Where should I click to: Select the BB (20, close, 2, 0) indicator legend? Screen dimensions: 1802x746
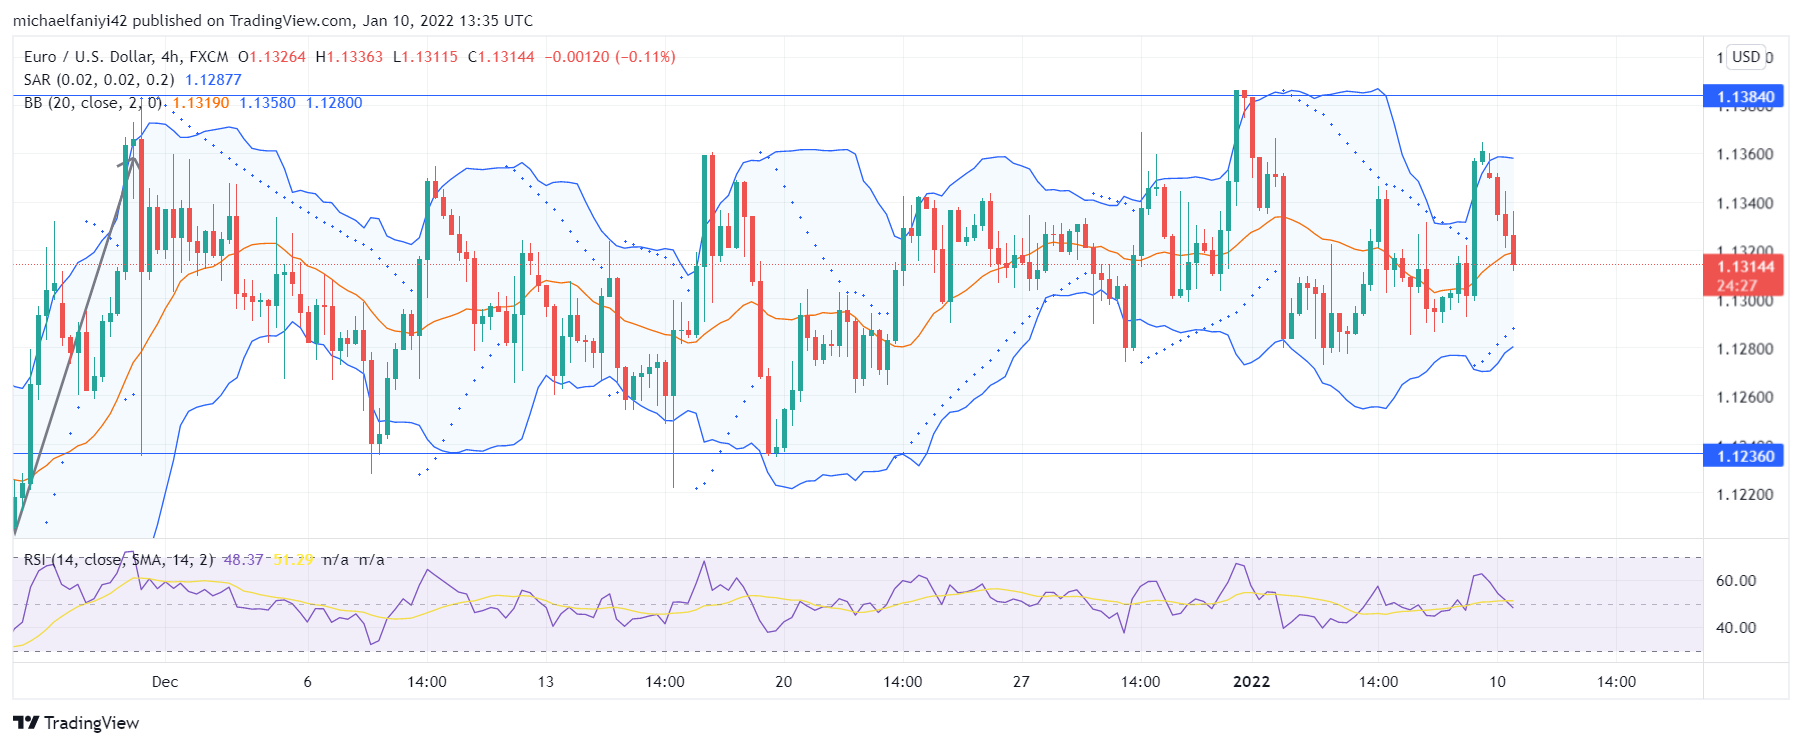point(93,103)
